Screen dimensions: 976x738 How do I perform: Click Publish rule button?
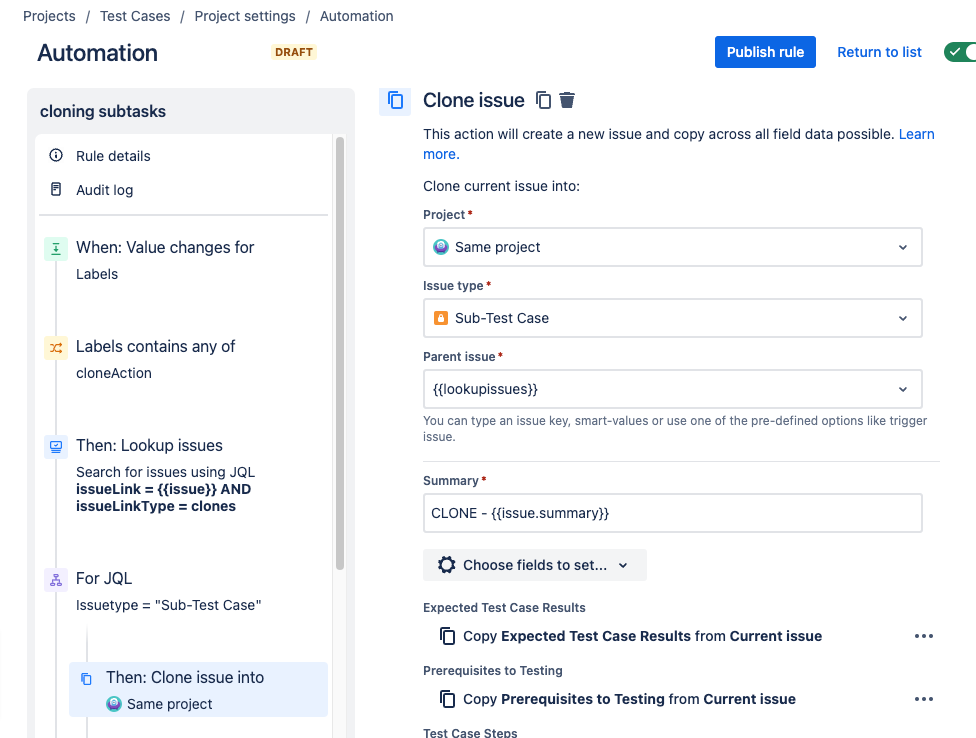765,52
